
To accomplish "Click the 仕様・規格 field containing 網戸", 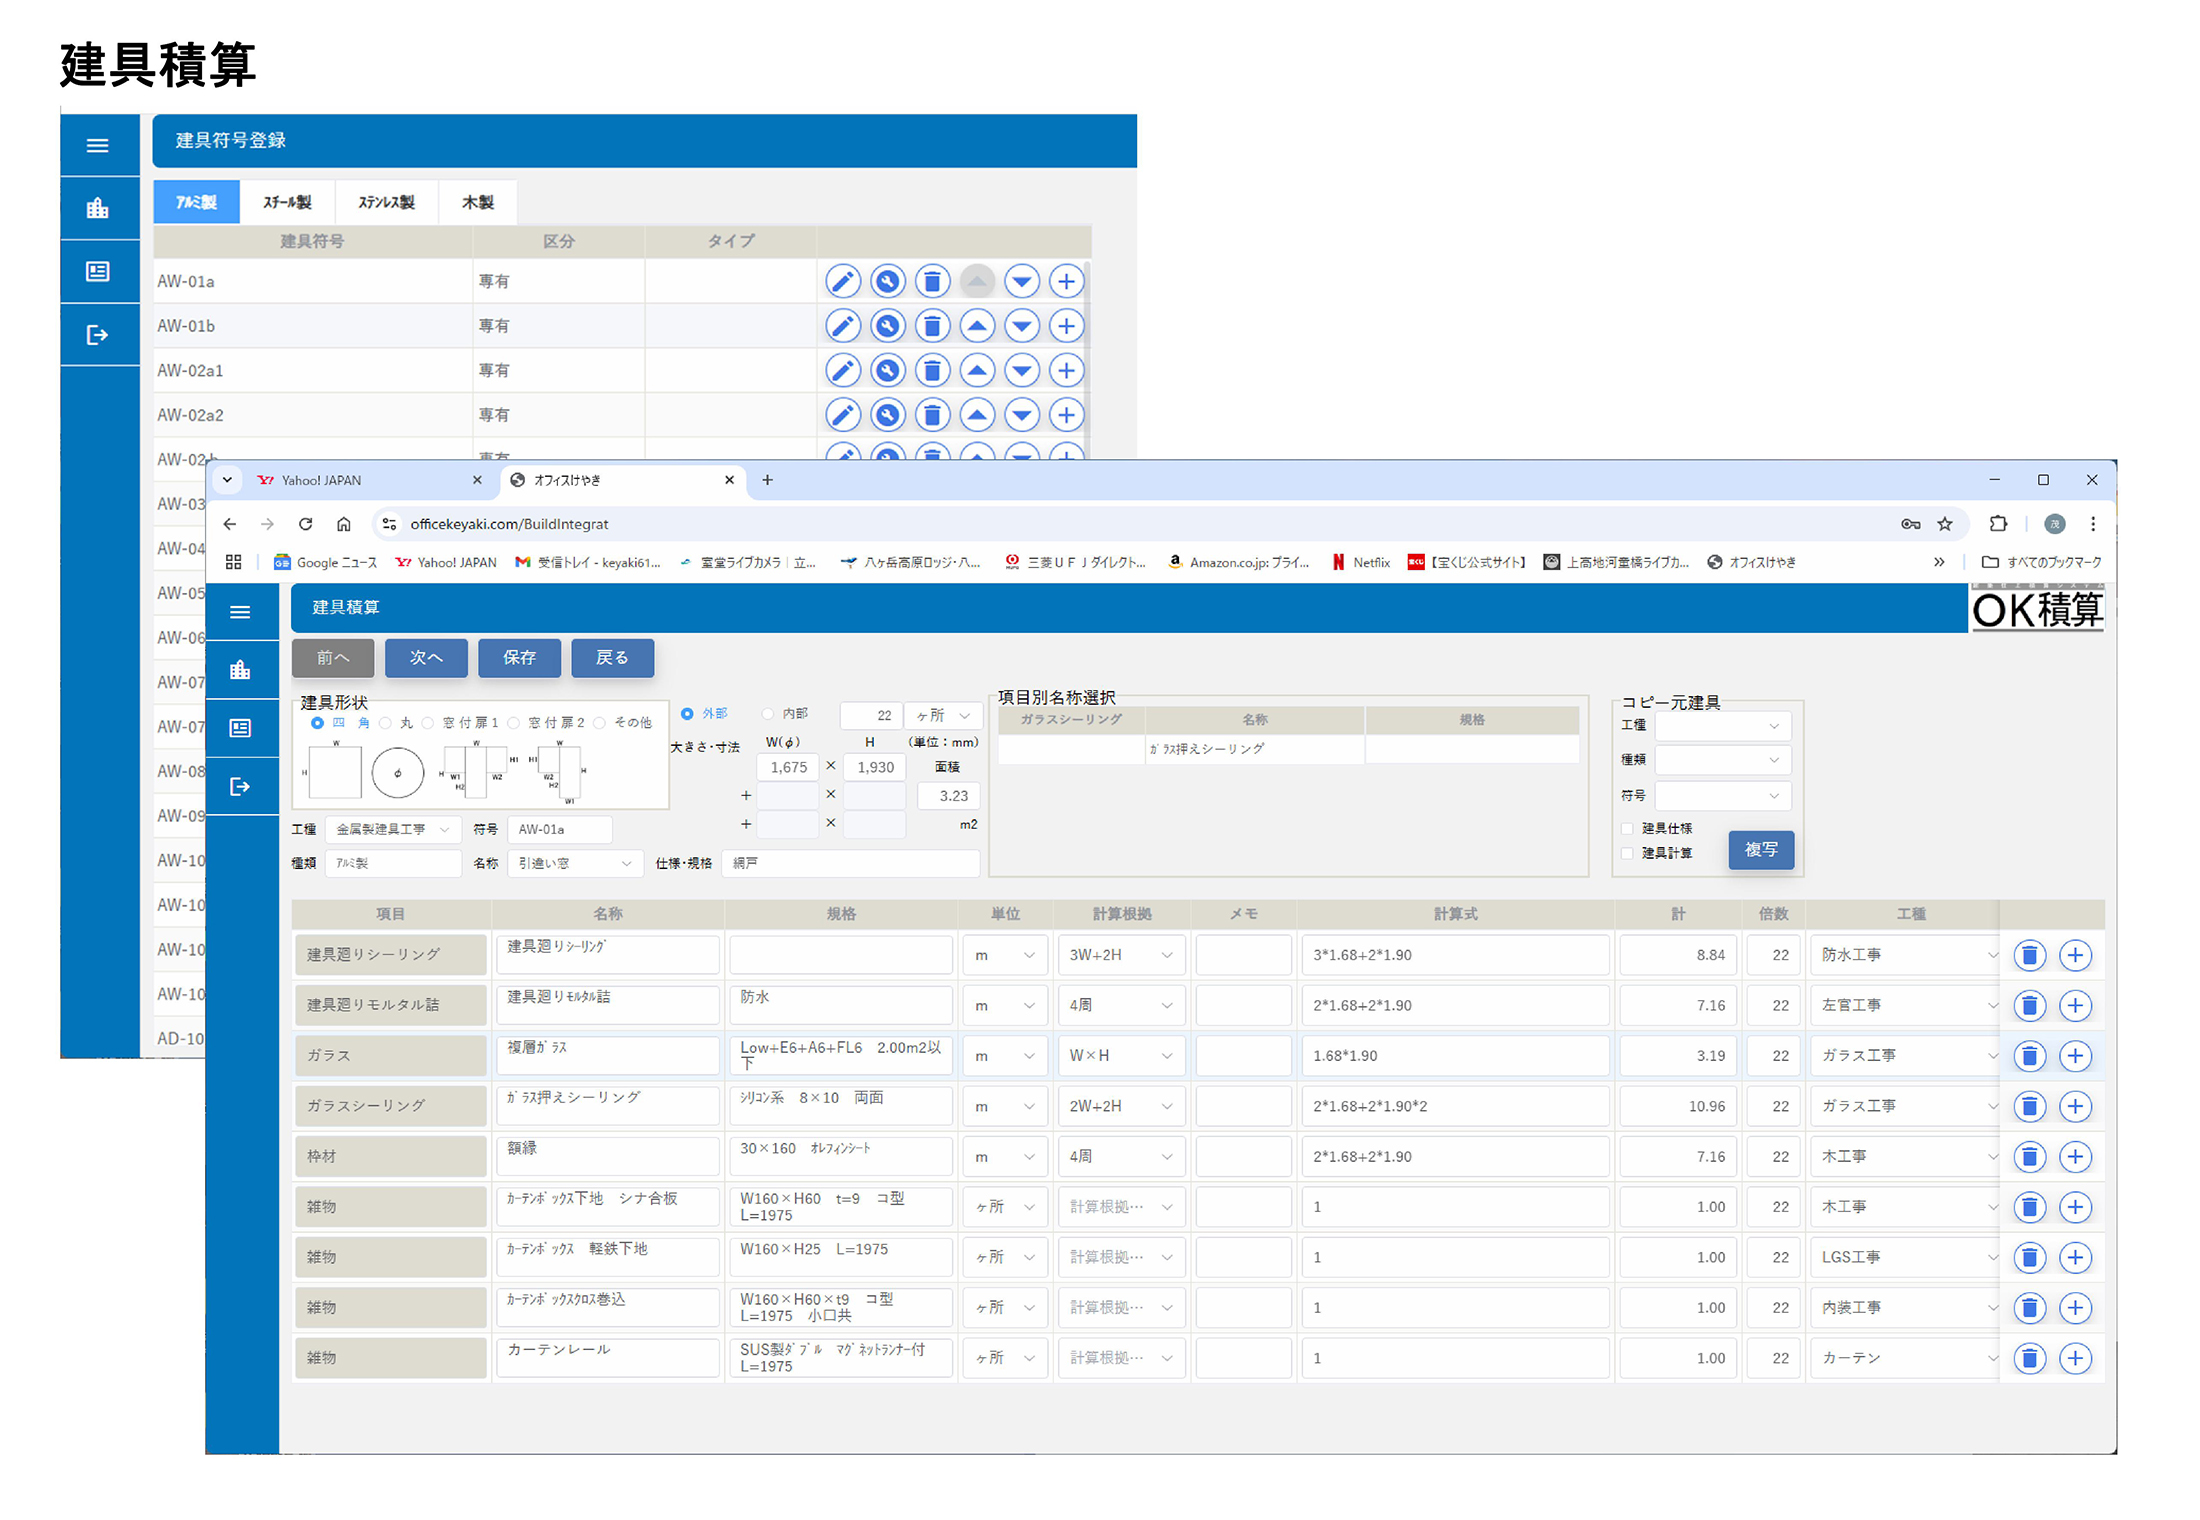I will click(x=850, y=863).
